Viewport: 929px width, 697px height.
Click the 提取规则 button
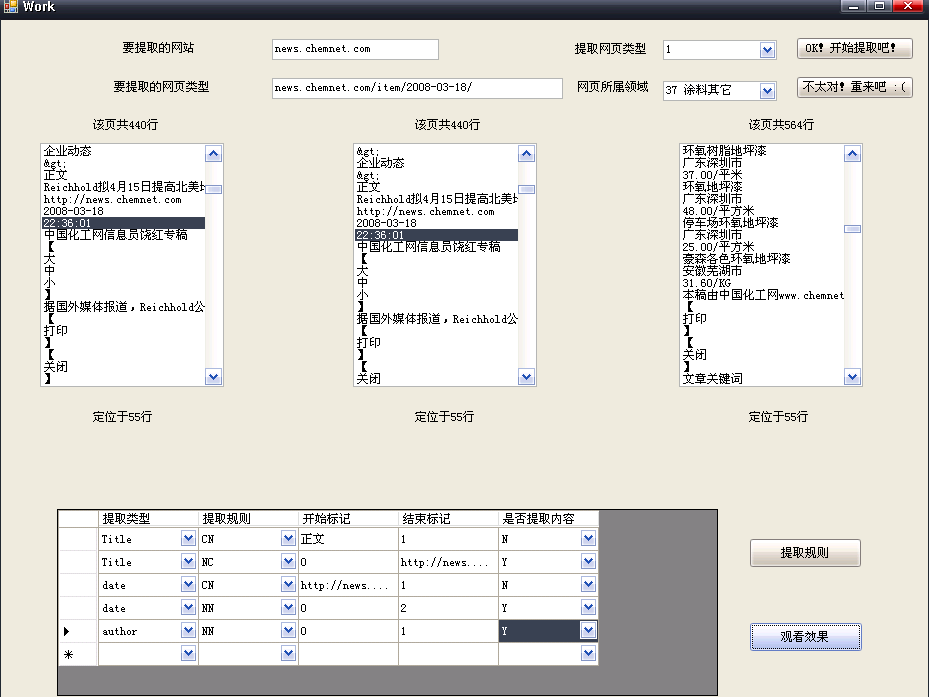click(x=804, y=553)
